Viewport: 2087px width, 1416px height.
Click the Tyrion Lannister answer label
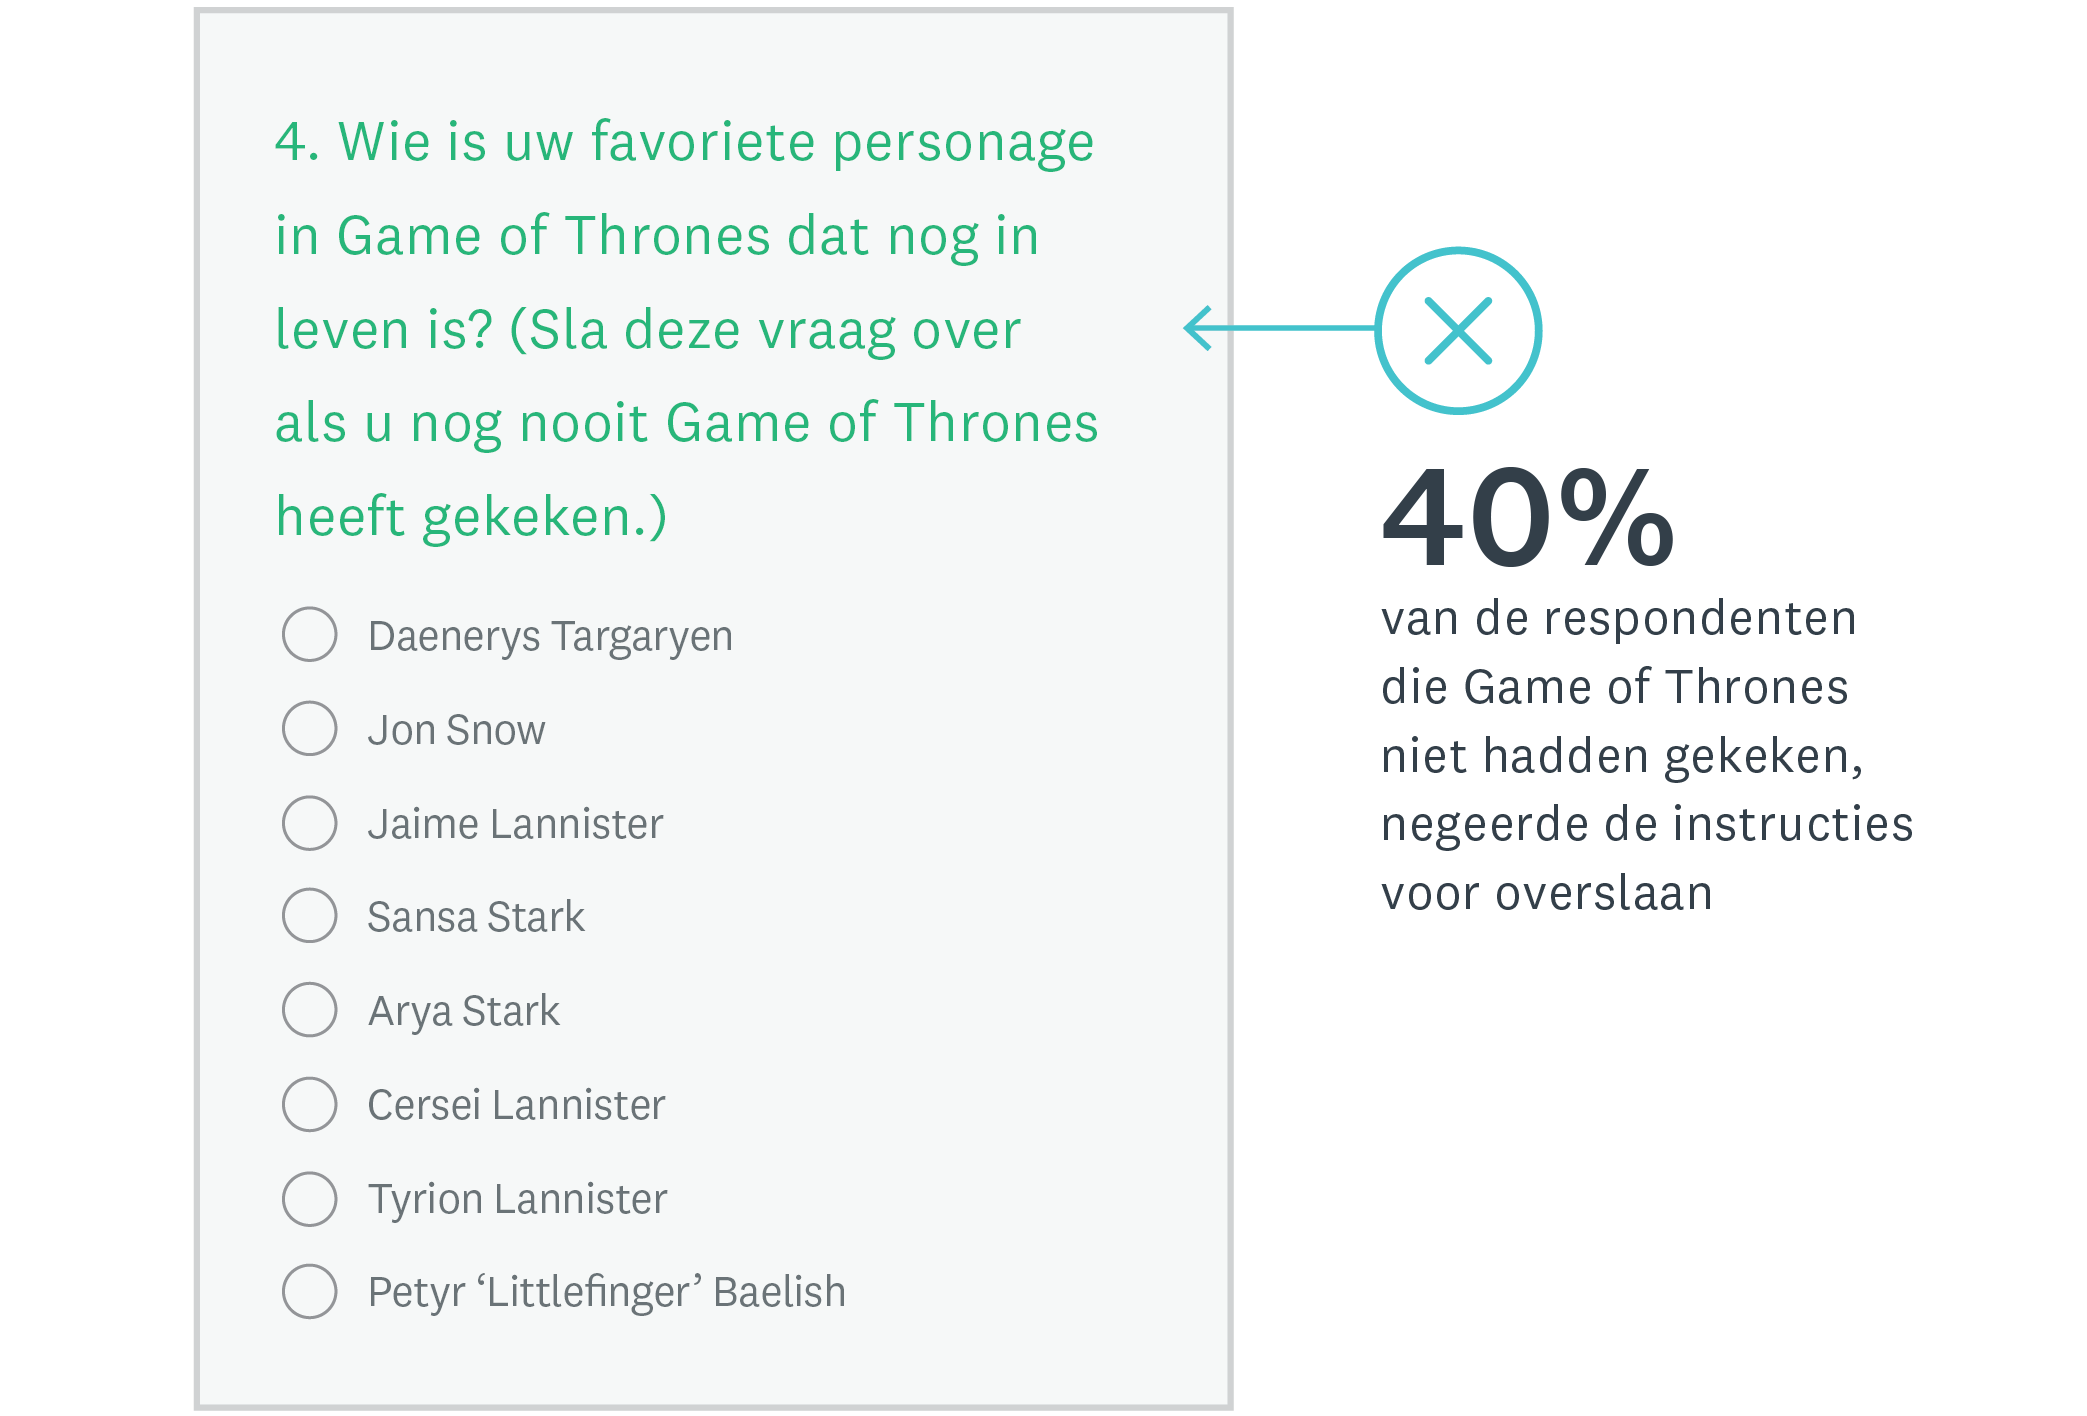coord(517,1200)
